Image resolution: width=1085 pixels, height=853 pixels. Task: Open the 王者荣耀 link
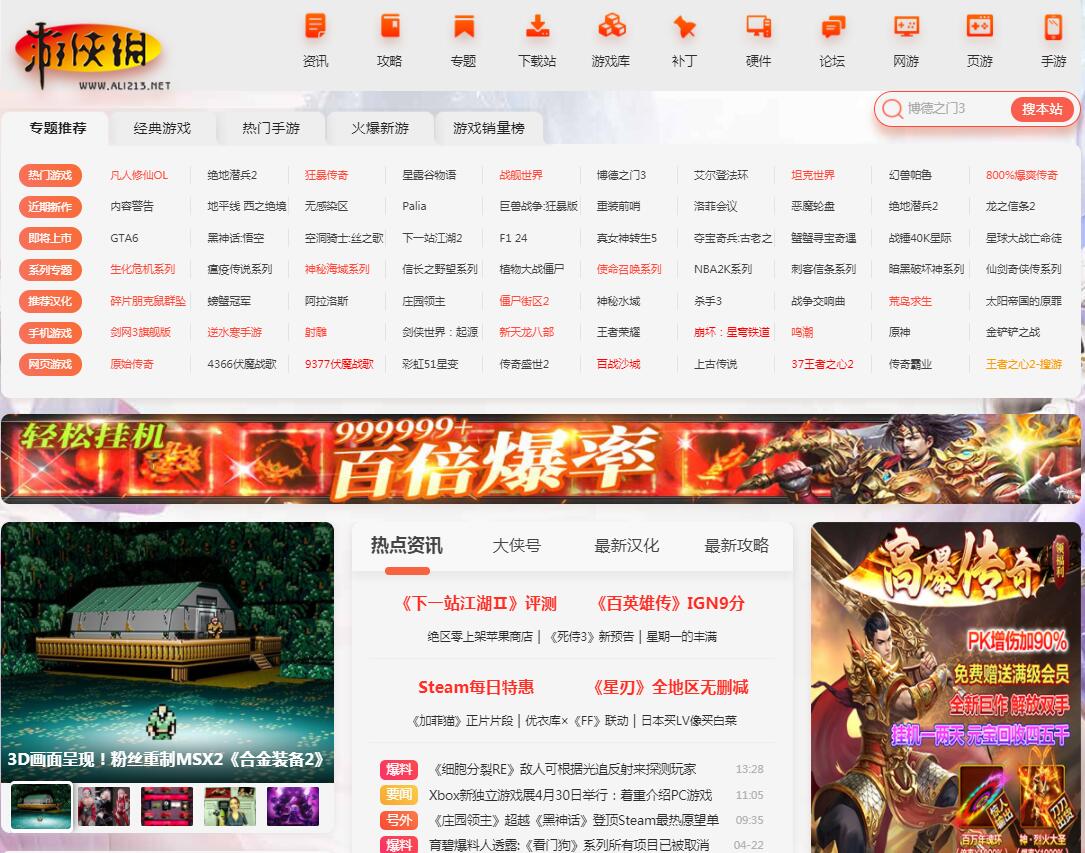click(618, 332)
